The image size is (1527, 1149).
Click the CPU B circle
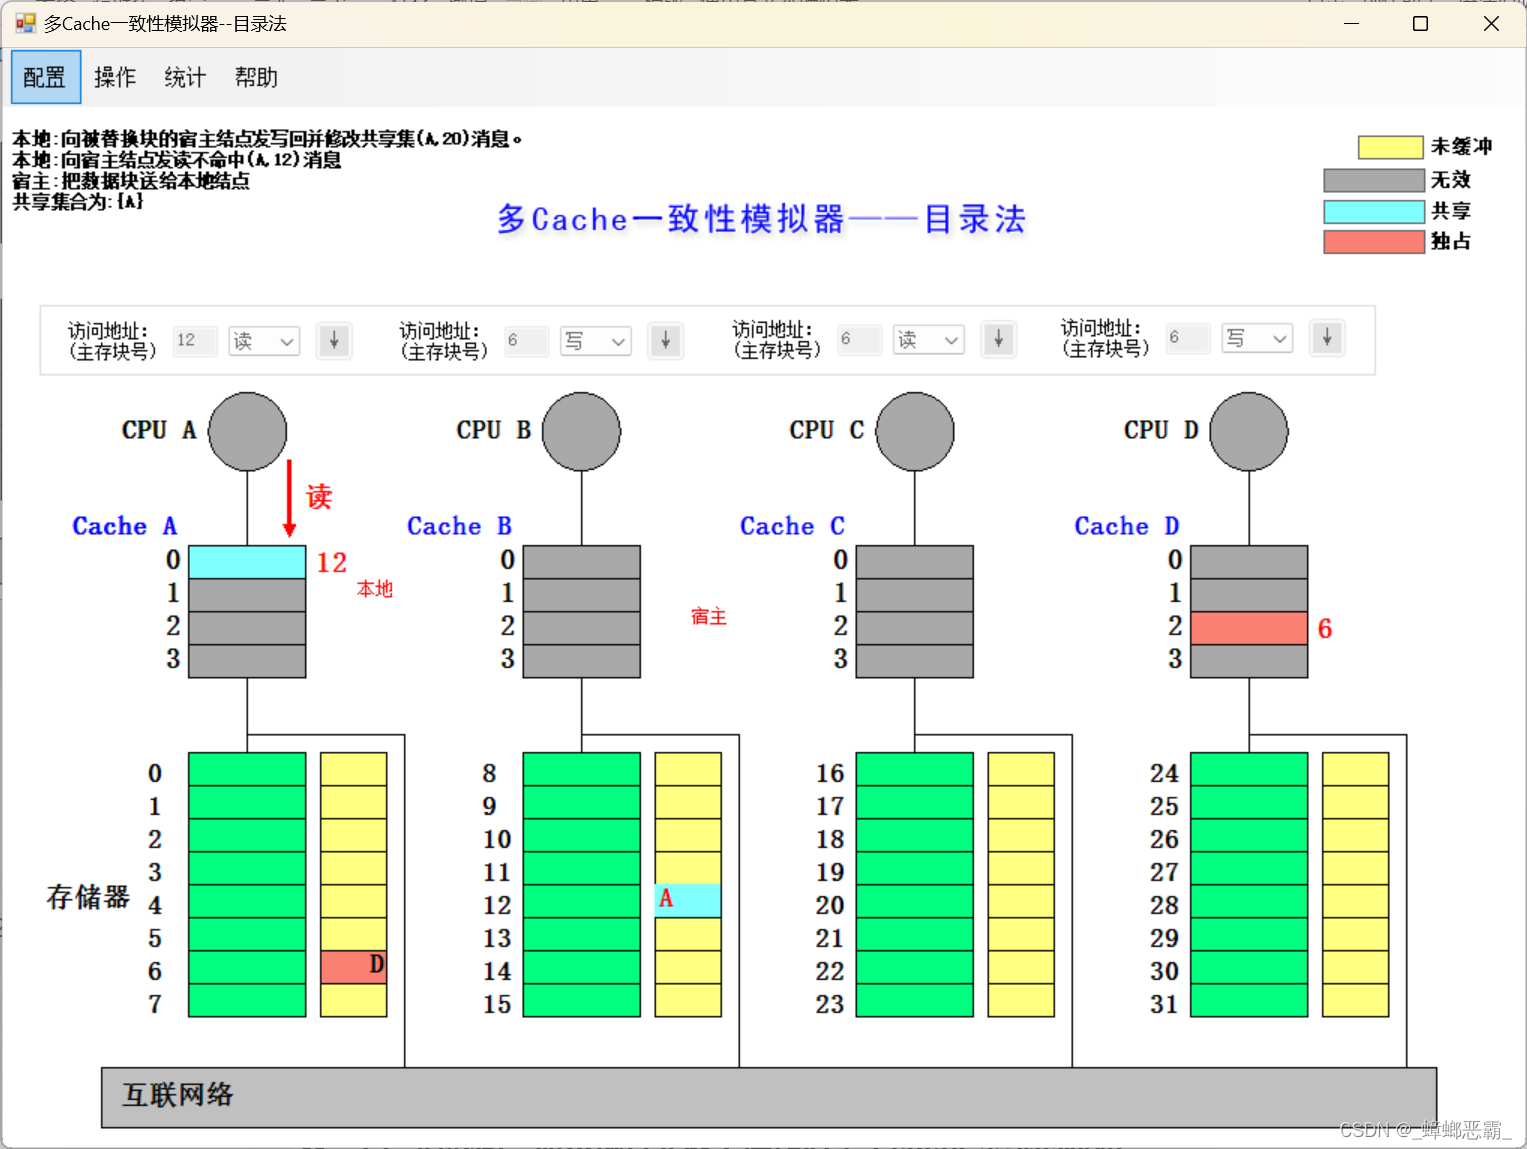pos(582,431)
